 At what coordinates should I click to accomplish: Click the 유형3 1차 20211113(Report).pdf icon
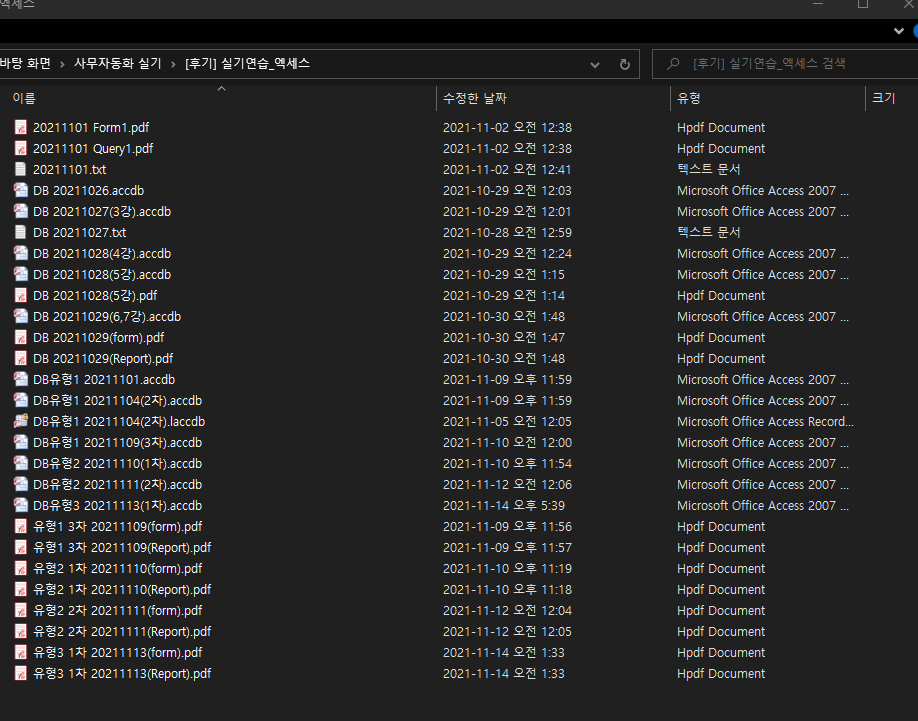coord(20,674)
